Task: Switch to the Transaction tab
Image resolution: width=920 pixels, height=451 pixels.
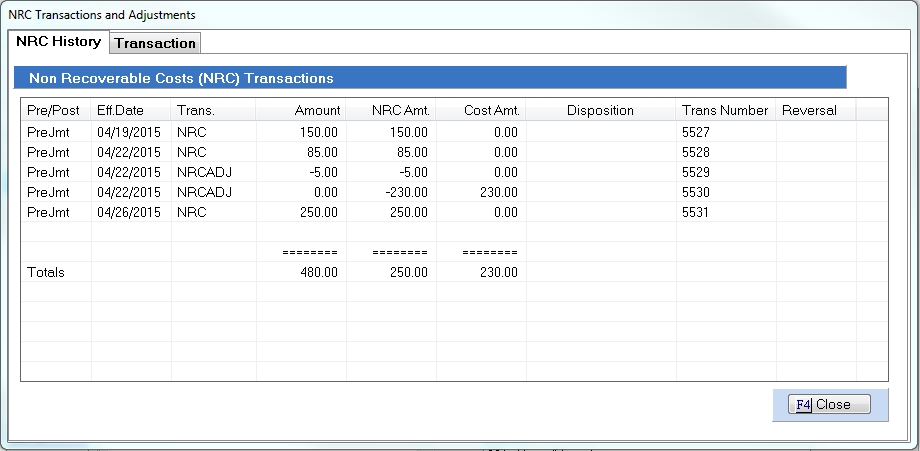Action: [x=154, y=43]
